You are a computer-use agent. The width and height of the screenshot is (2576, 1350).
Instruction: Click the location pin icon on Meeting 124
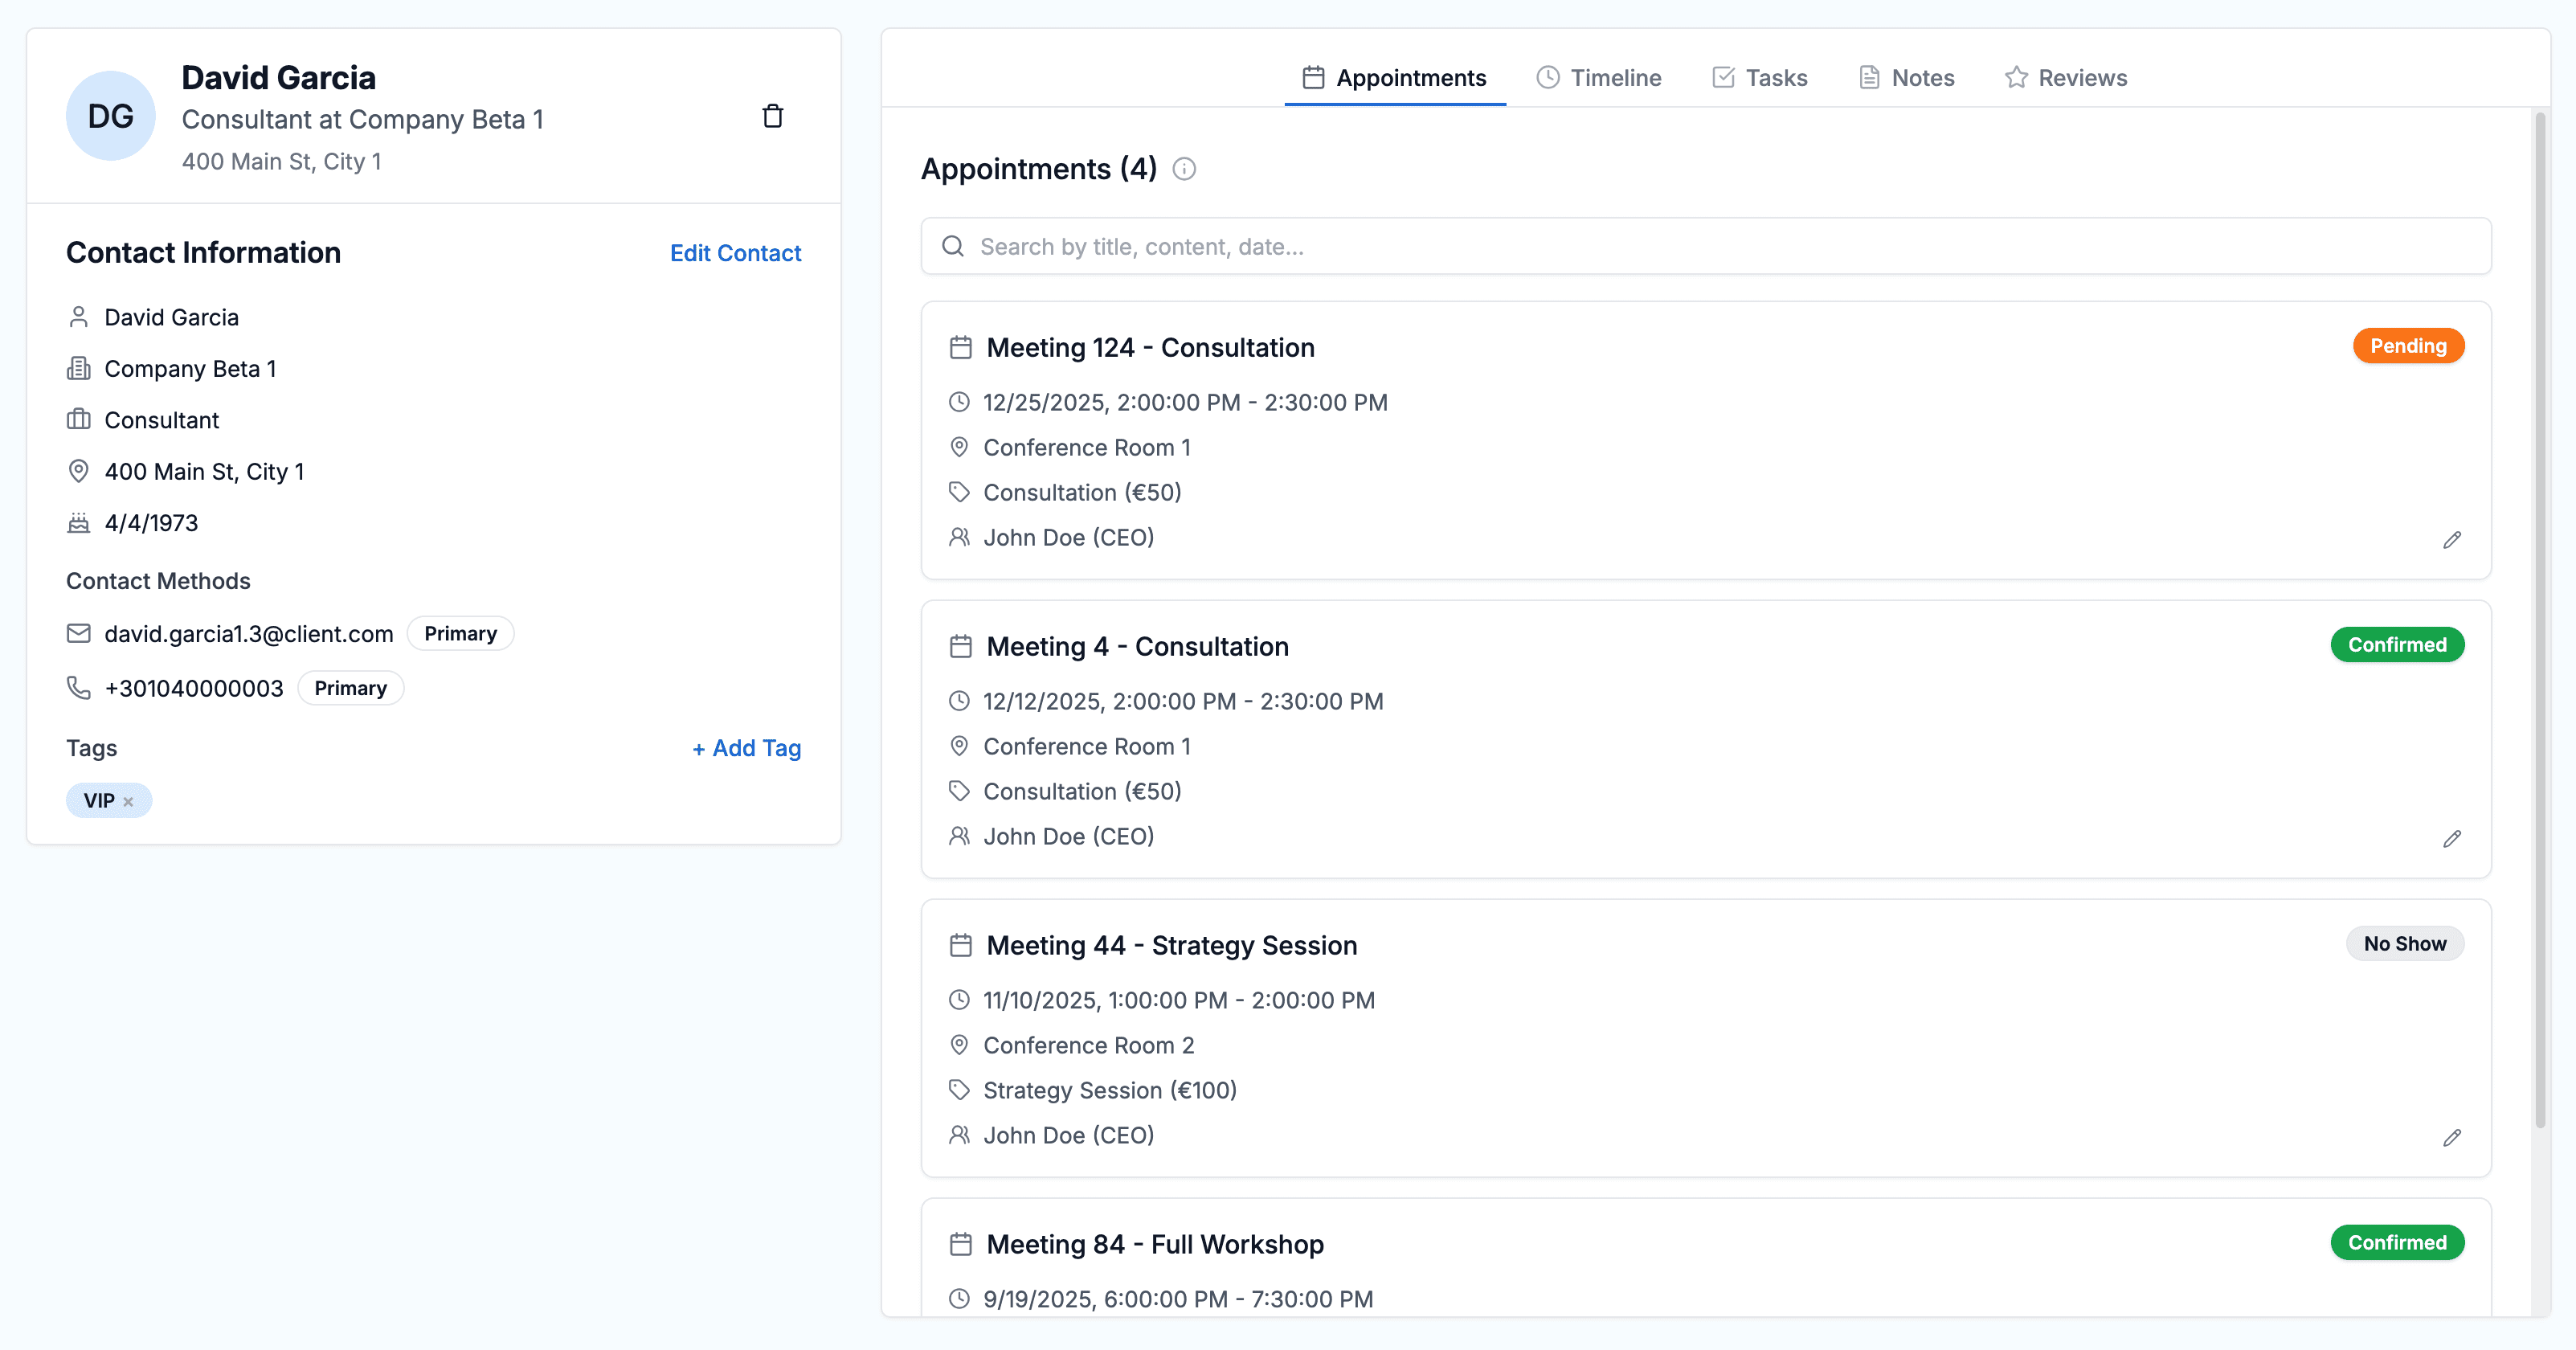point(959,447)
